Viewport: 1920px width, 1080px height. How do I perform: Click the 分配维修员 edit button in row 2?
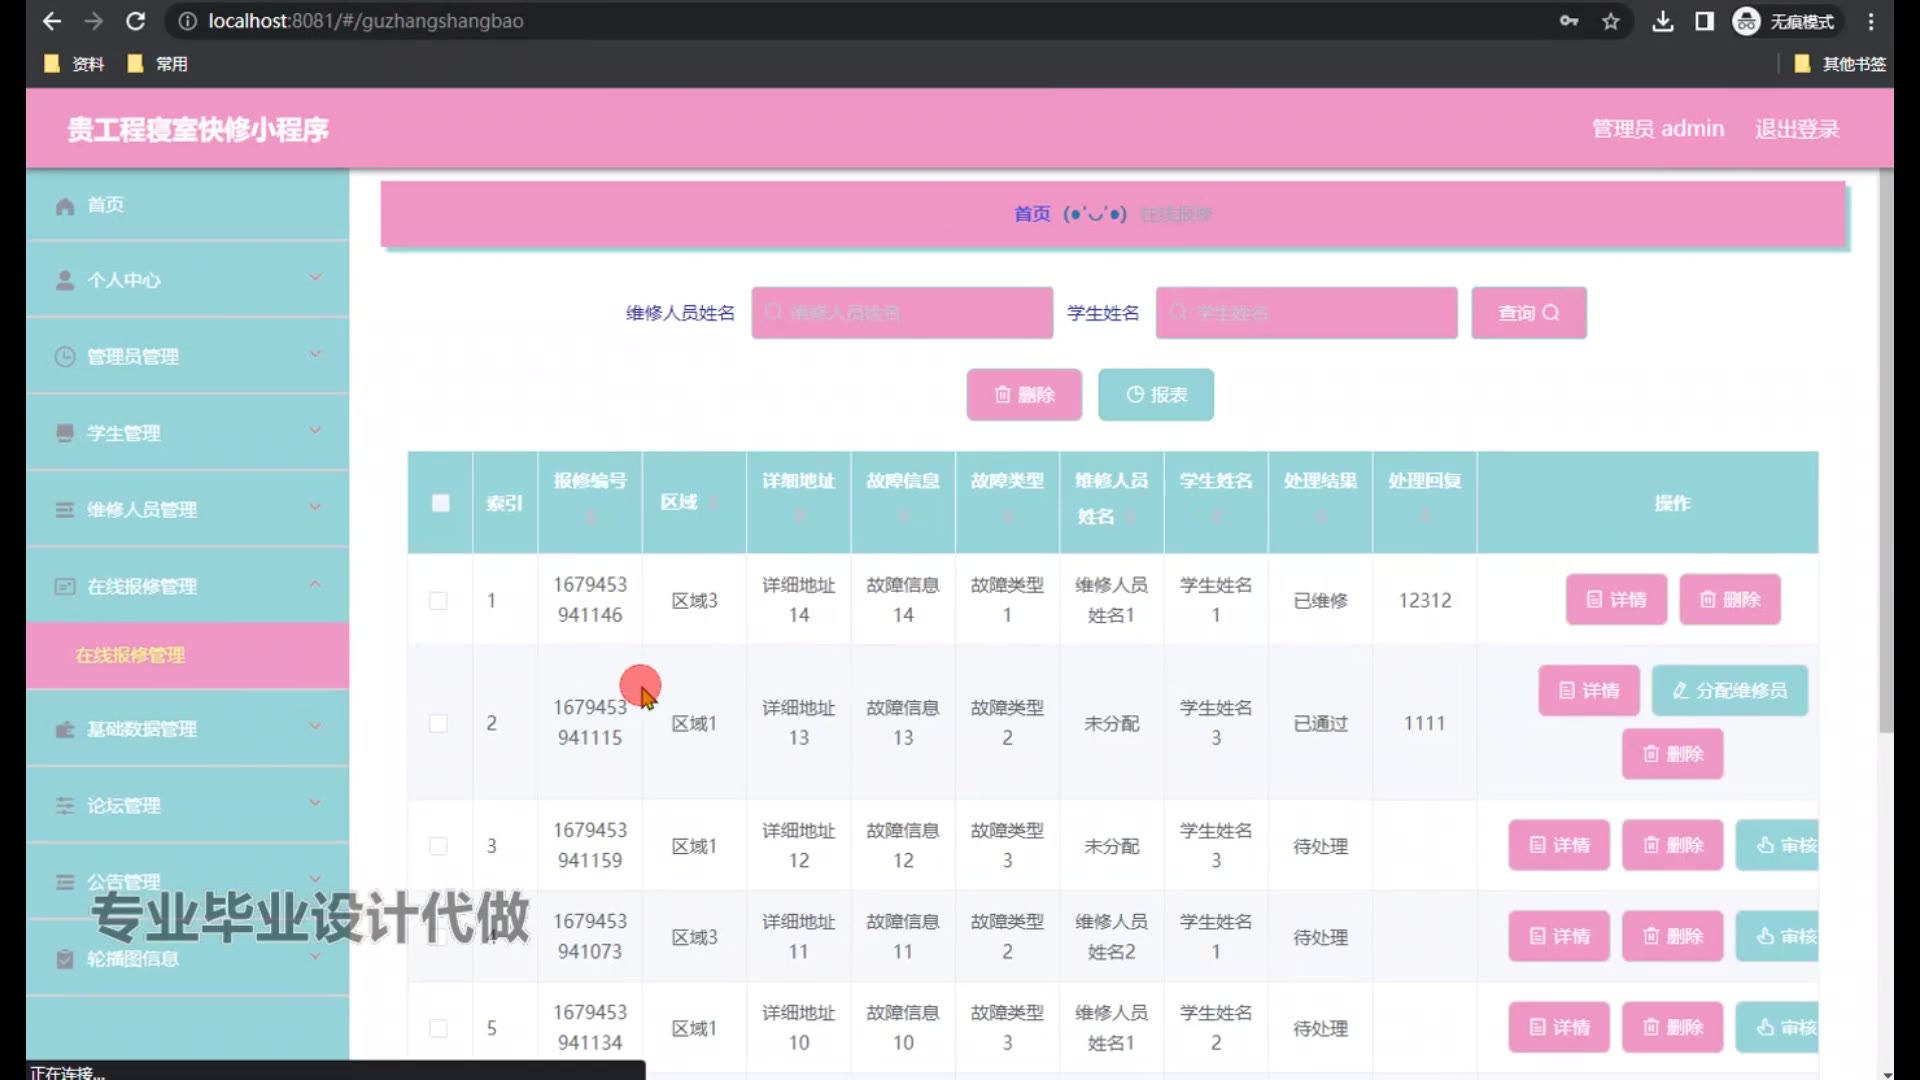click(1729, 691)
